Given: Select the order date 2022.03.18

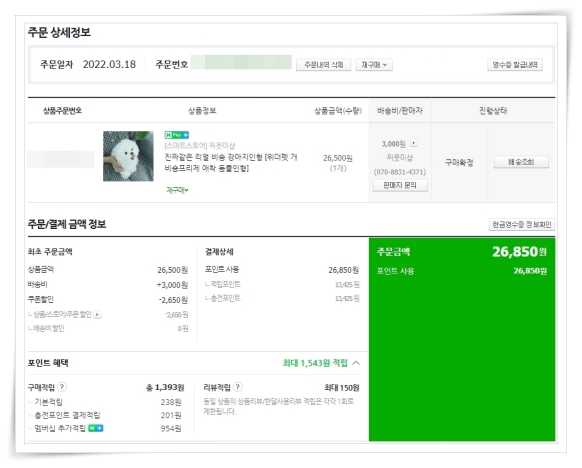Looking at the screenshot, I should click(109, 65).
